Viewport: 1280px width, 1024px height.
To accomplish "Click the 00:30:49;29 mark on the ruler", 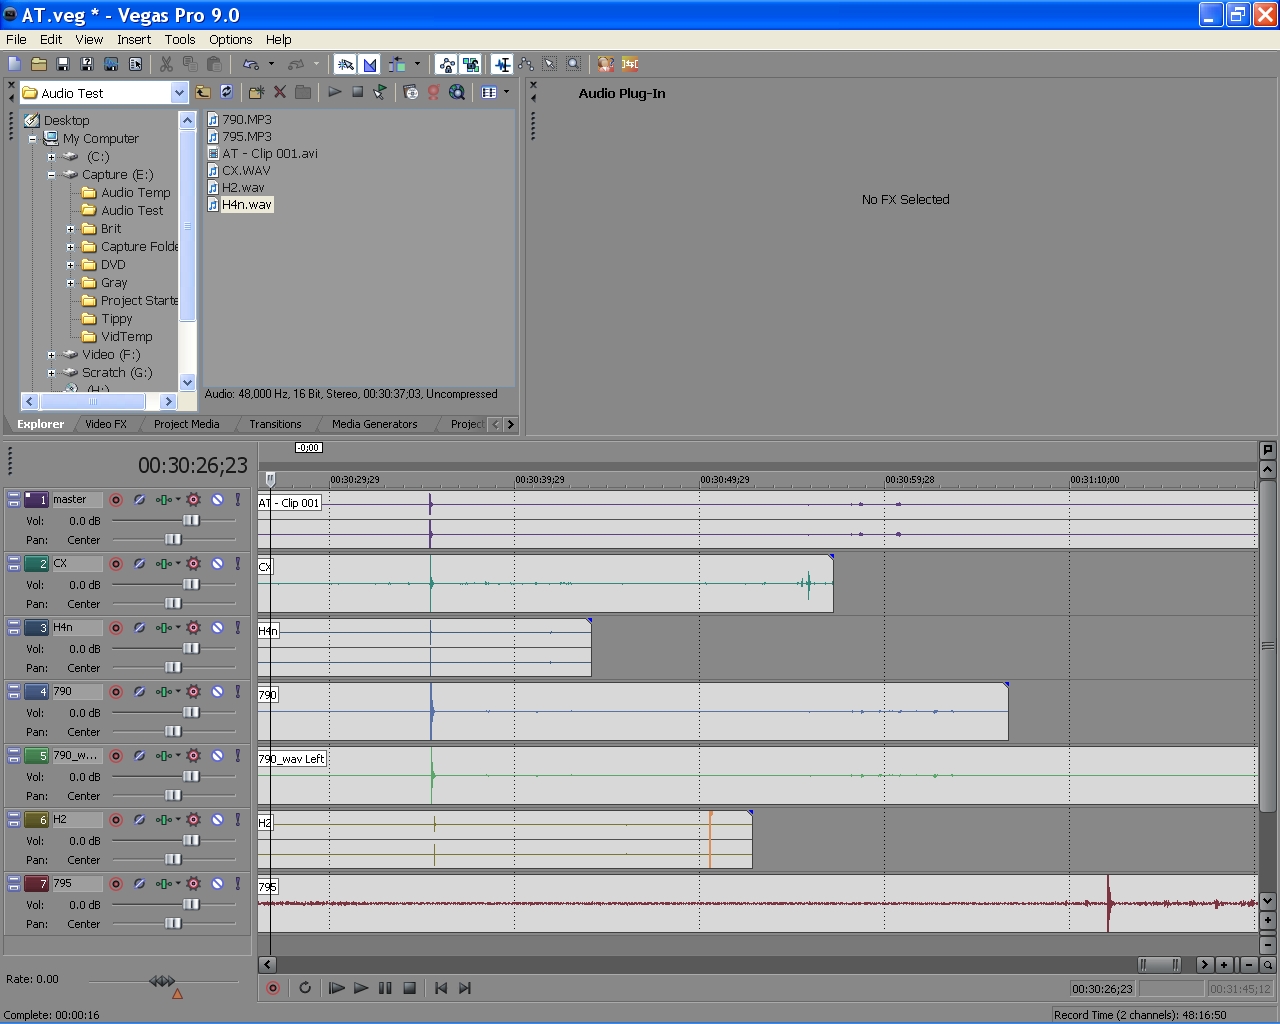I will (x=700, y=480).
